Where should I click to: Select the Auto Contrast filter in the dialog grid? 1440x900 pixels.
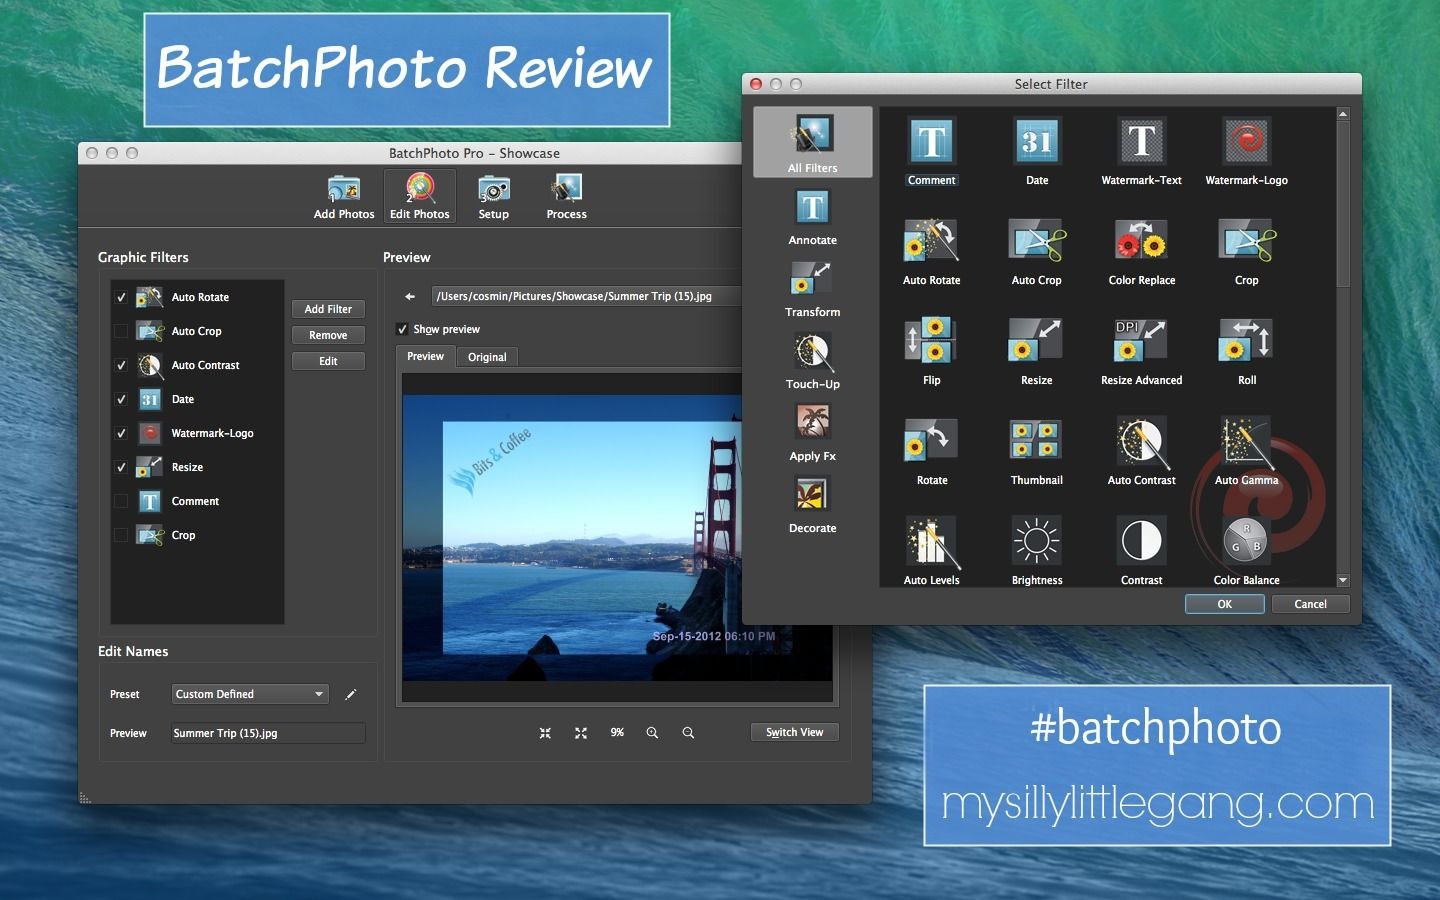[1142, 451]
